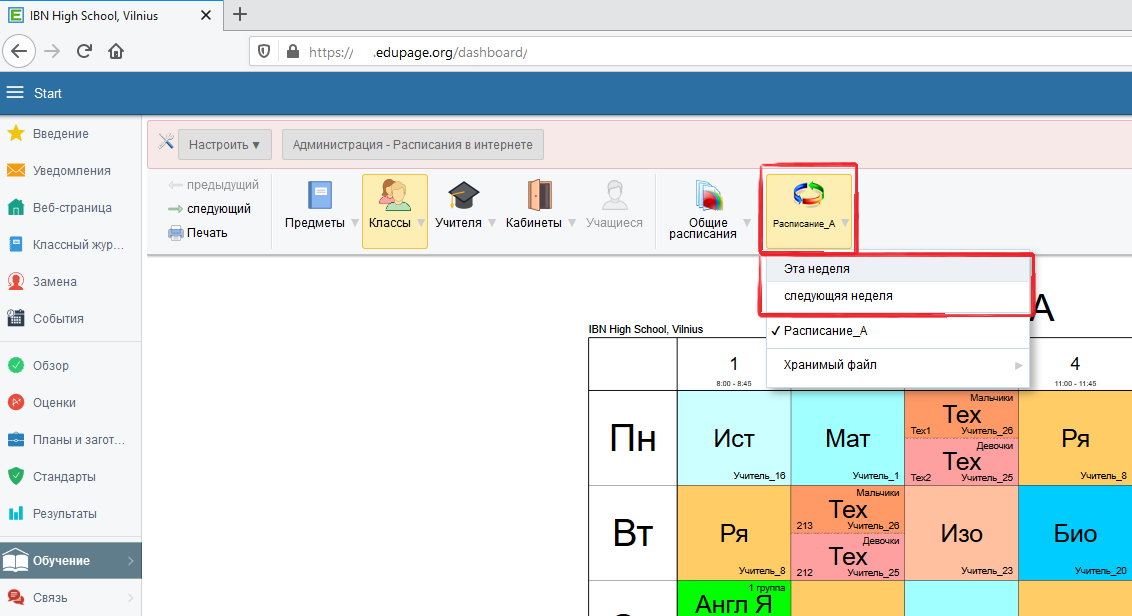The height and width of the screenshot is (616, 1132).
Task: Select the Классы people icon
Action: tap(394, 196)
